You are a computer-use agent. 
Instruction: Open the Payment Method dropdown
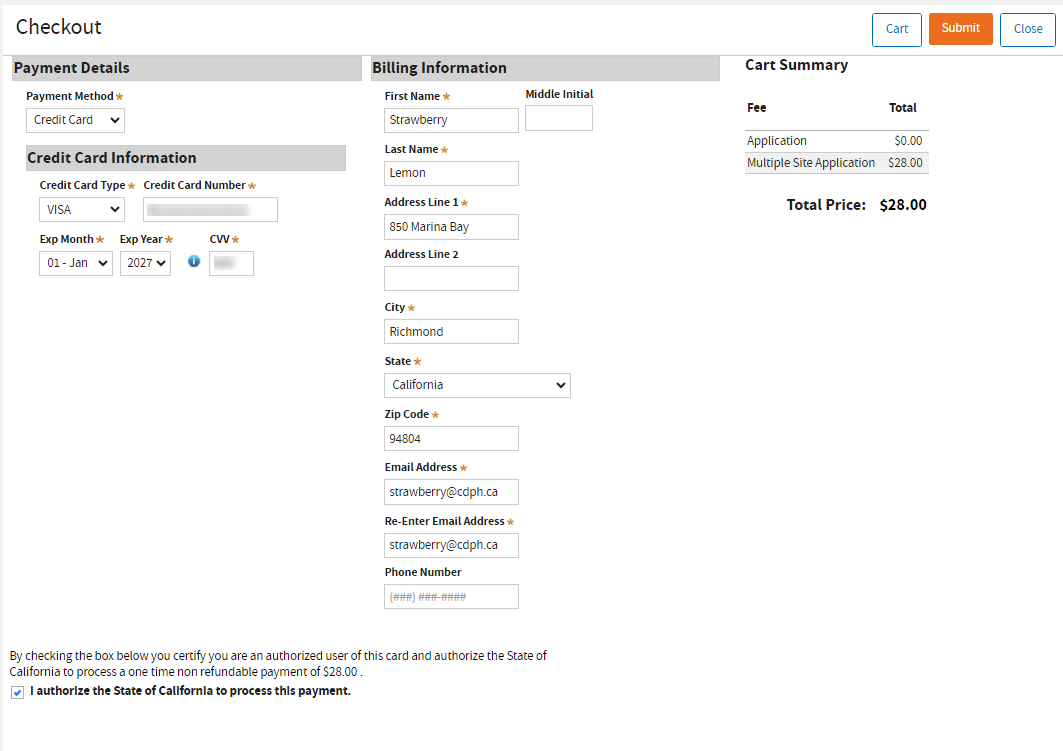point(75,120)
